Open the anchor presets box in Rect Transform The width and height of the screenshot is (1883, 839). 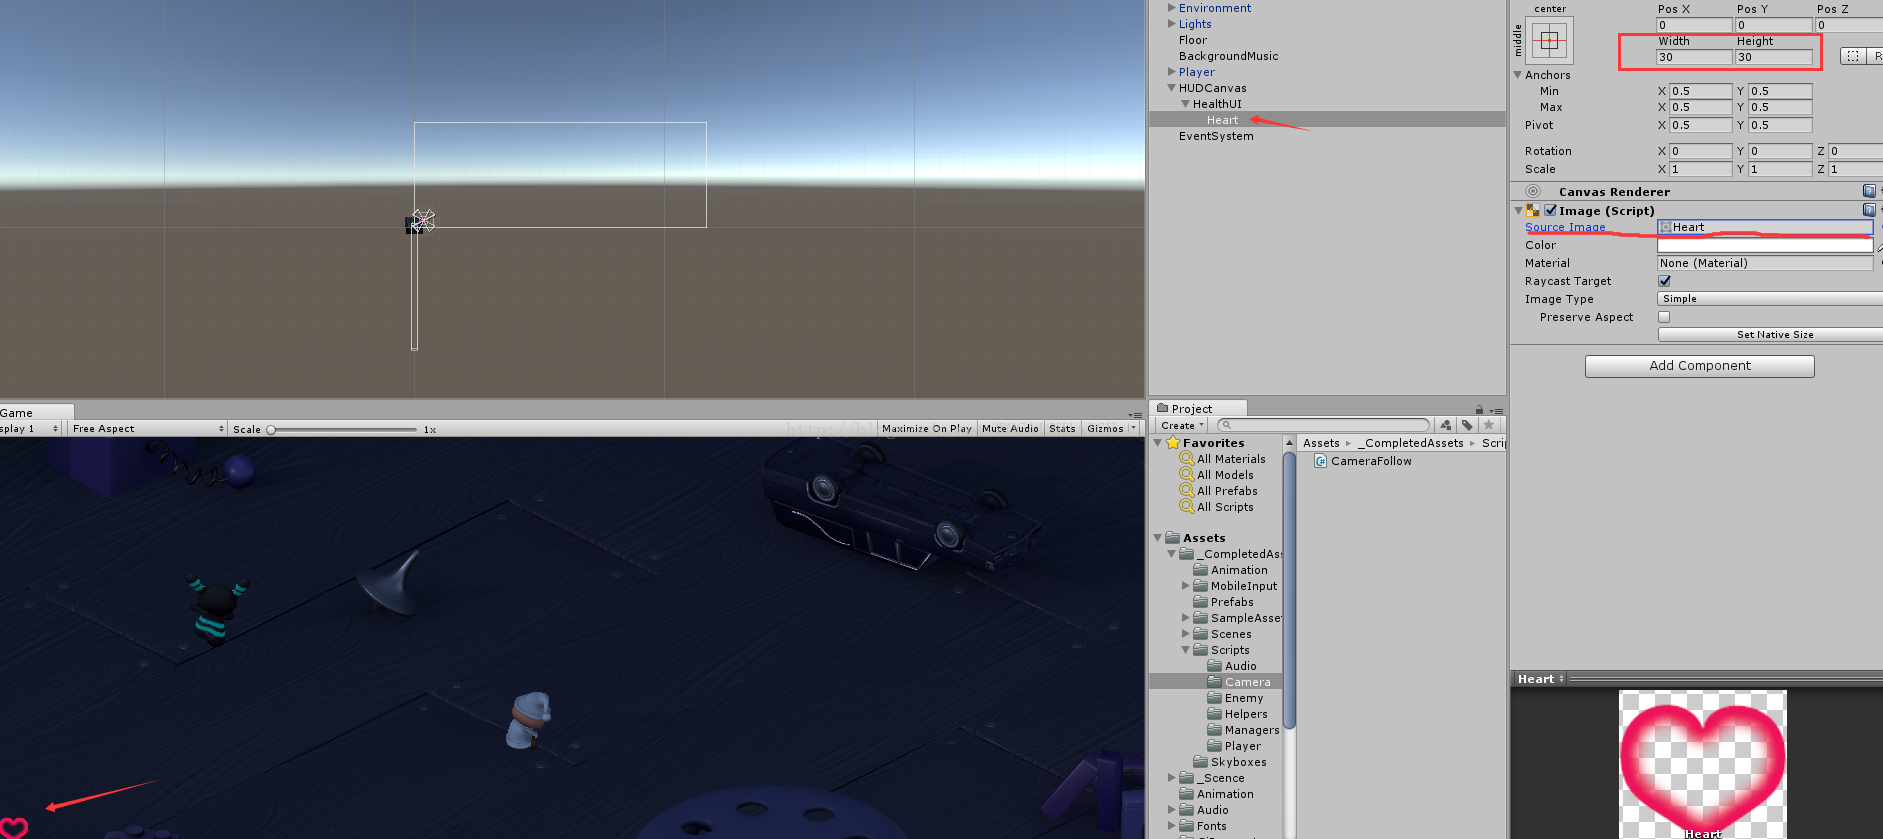1549,40
